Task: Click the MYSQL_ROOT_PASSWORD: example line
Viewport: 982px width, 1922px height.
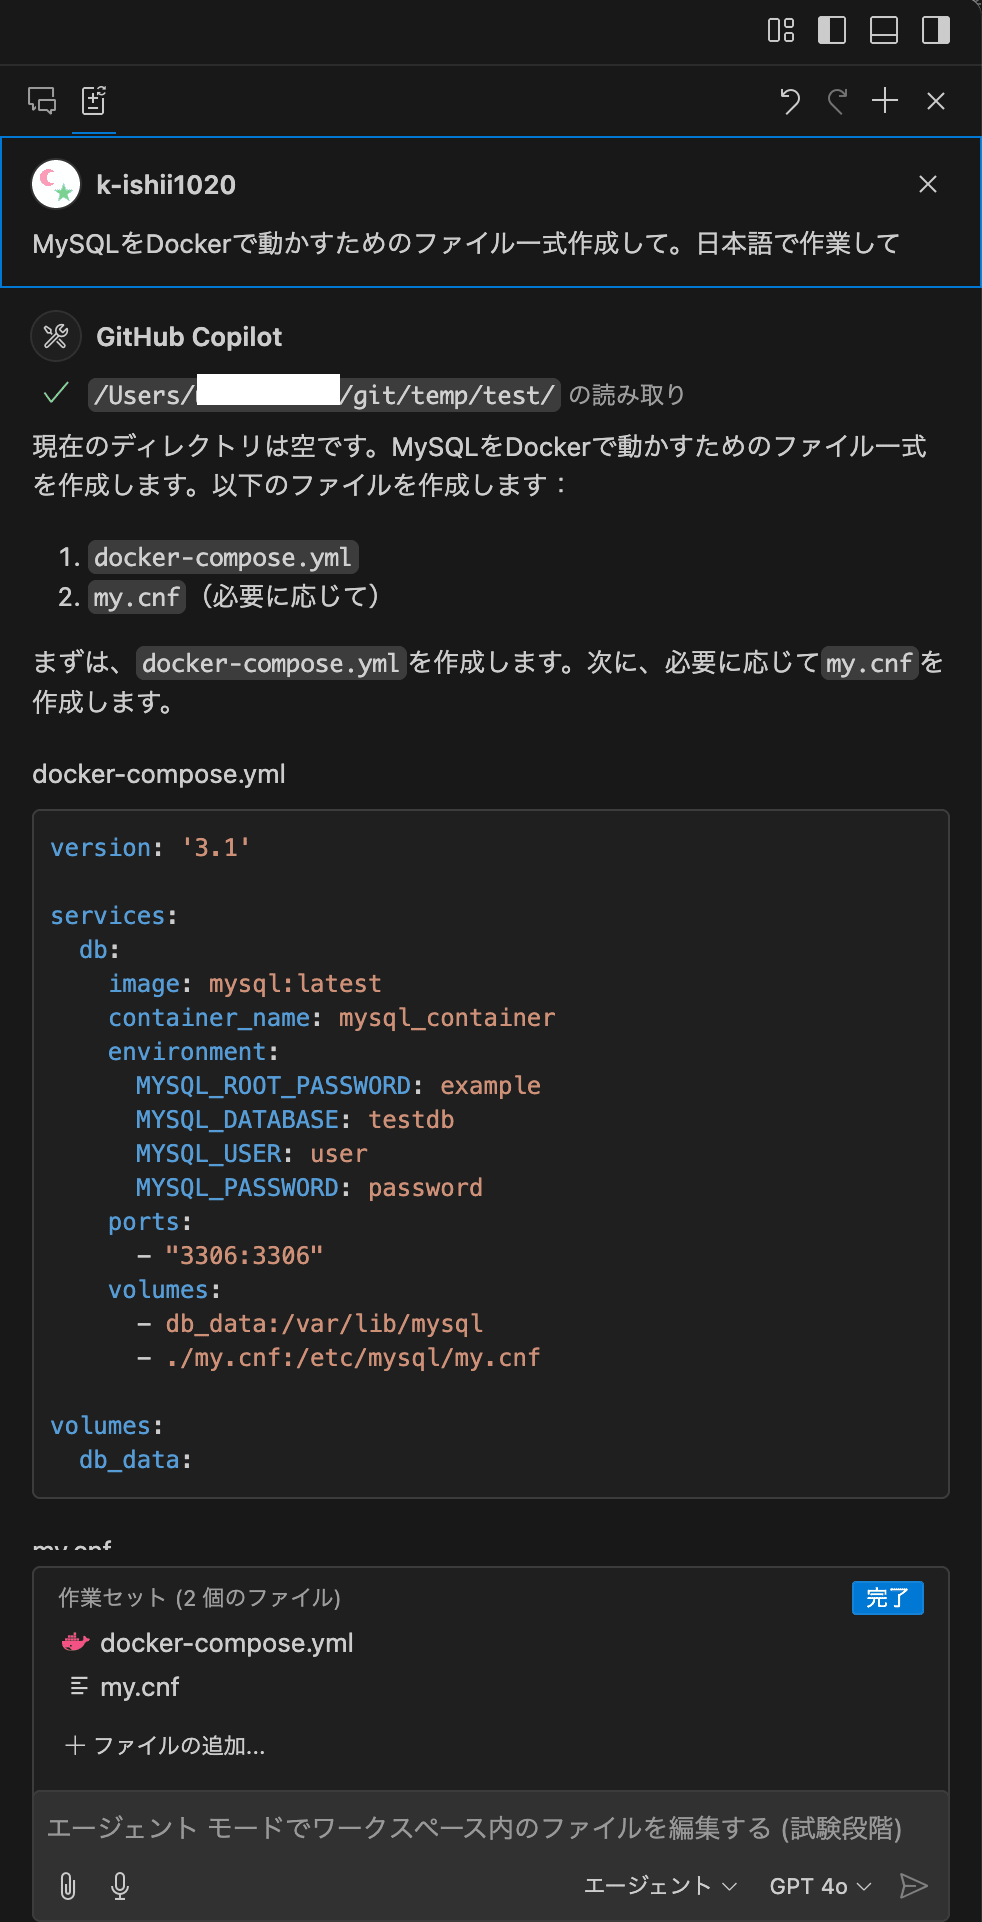Action: point(338,1086)
